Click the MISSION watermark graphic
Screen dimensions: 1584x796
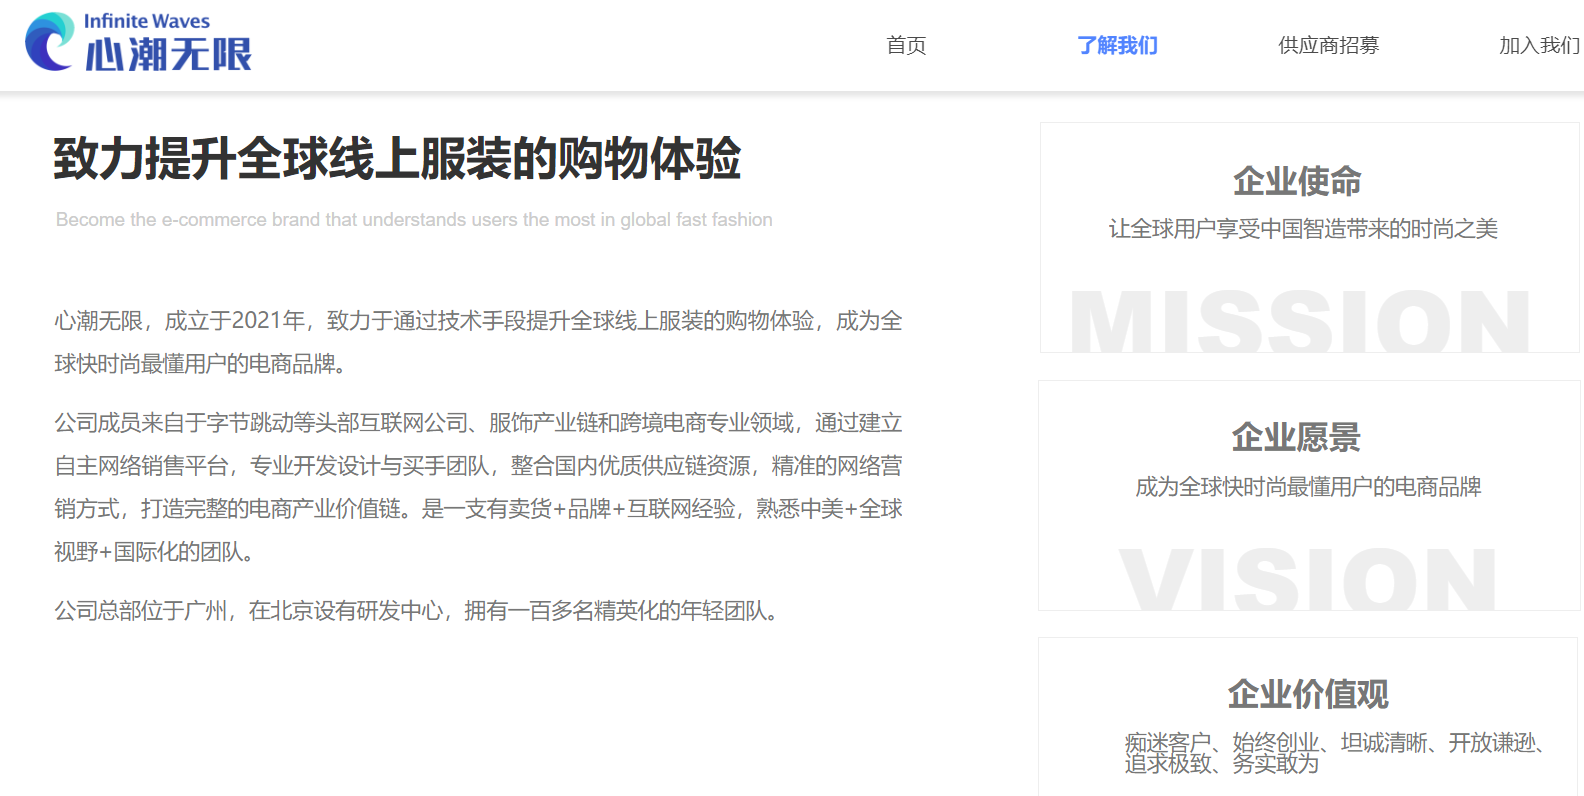pyautogui.click(x=1300, y=322)
